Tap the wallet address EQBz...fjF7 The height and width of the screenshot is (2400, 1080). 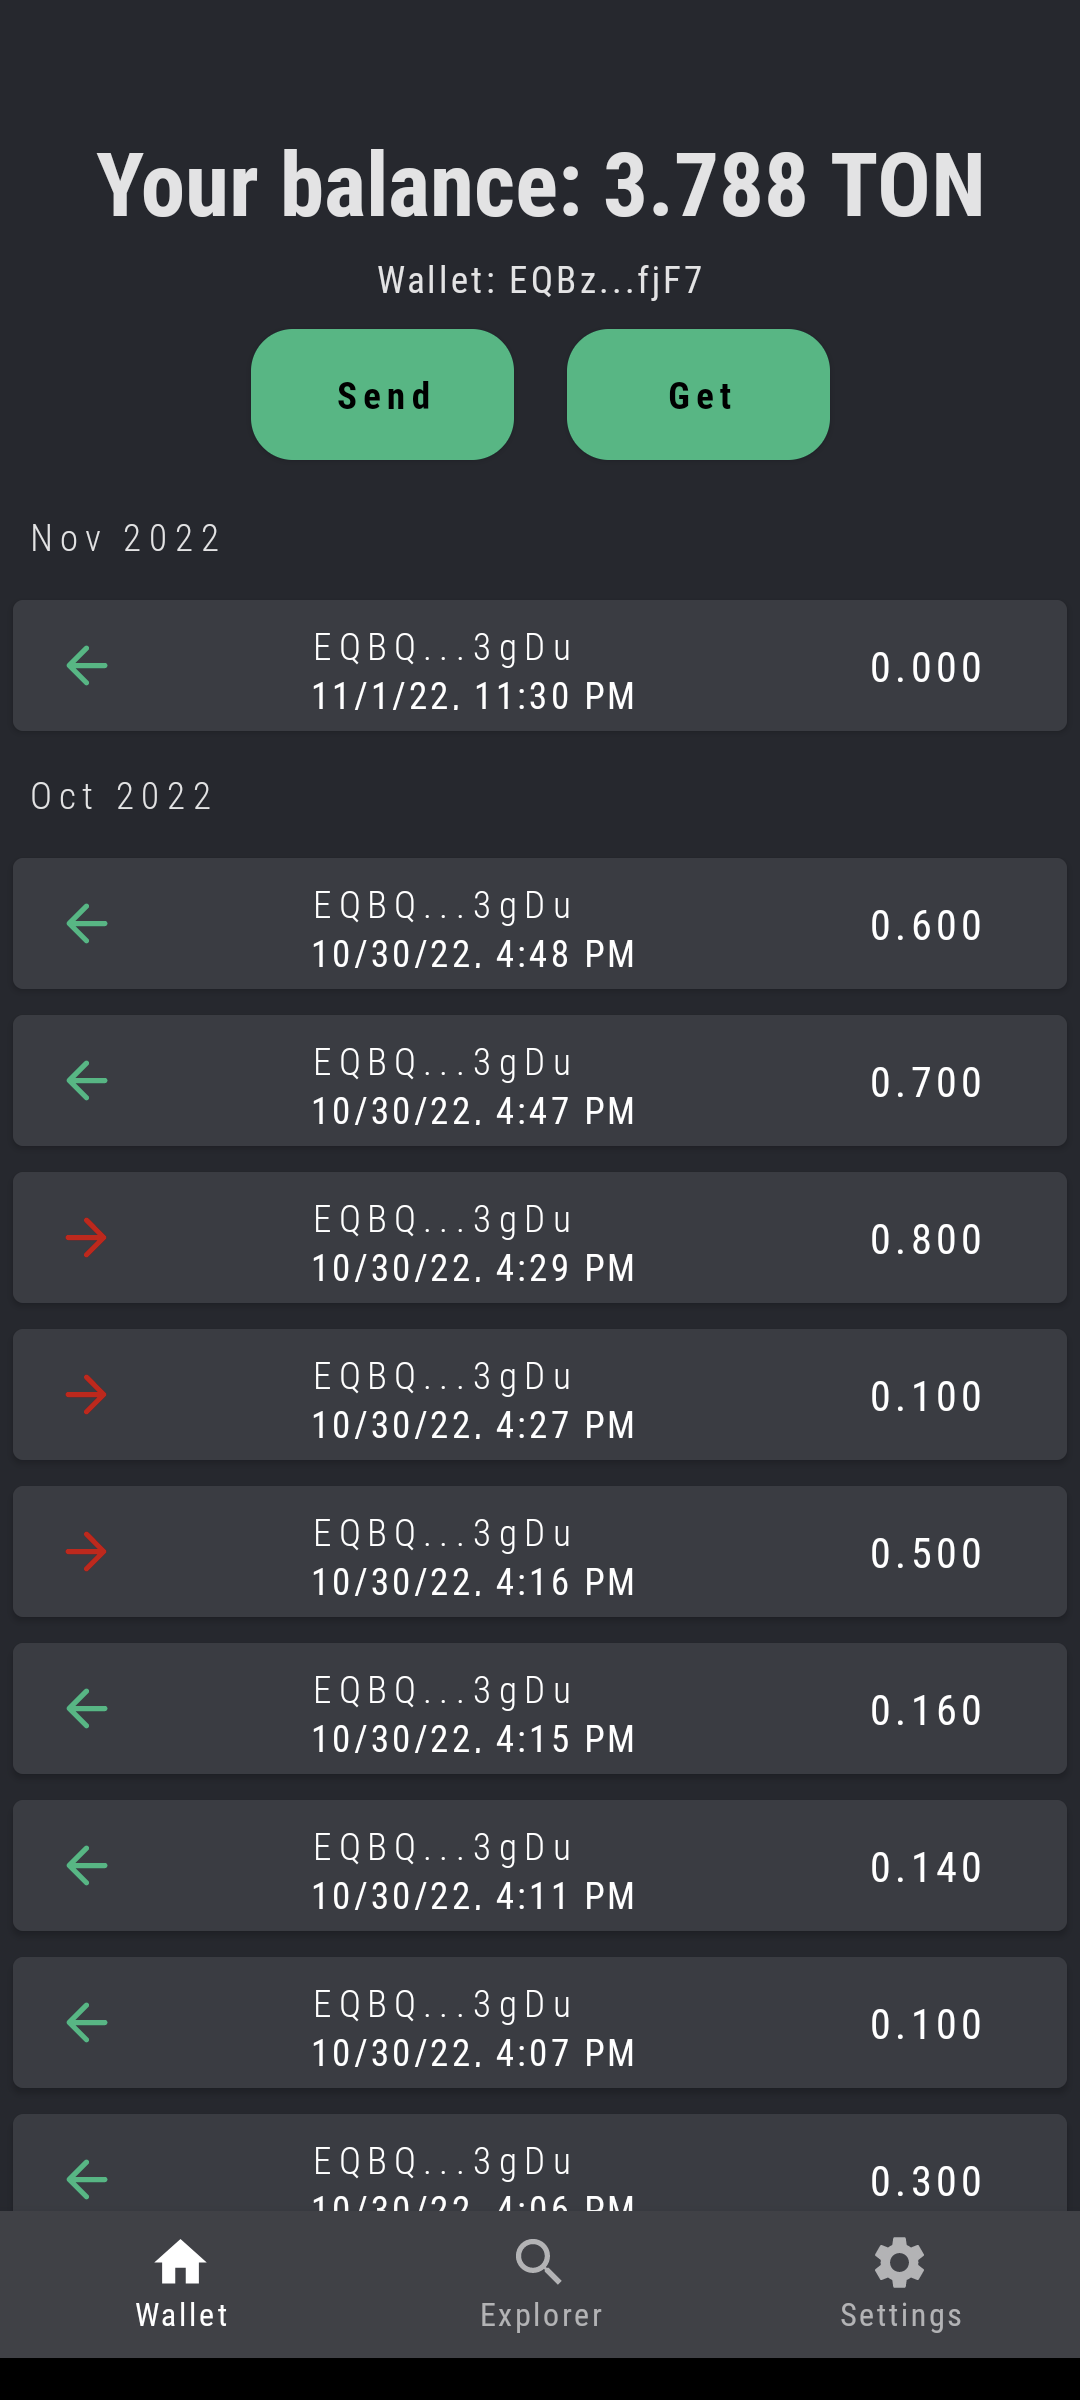(540, 281)
